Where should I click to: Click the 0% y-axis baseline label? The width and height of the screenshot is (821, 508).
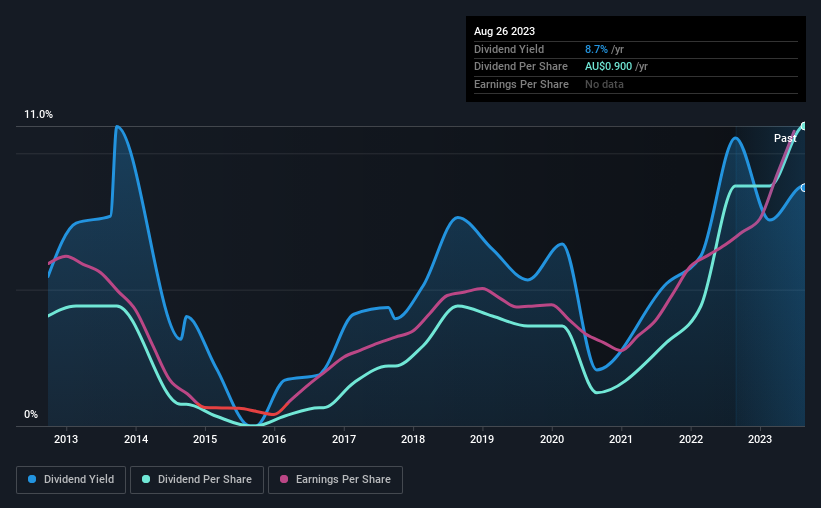tap(31, 415)
